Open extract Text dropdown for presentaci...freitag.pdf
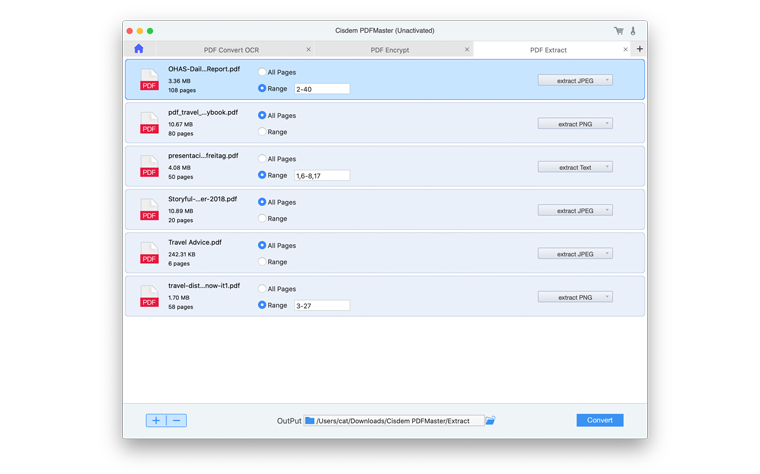The width and height of the screenshot is (760, 474). pyautogui.click(x=575, y=167)
